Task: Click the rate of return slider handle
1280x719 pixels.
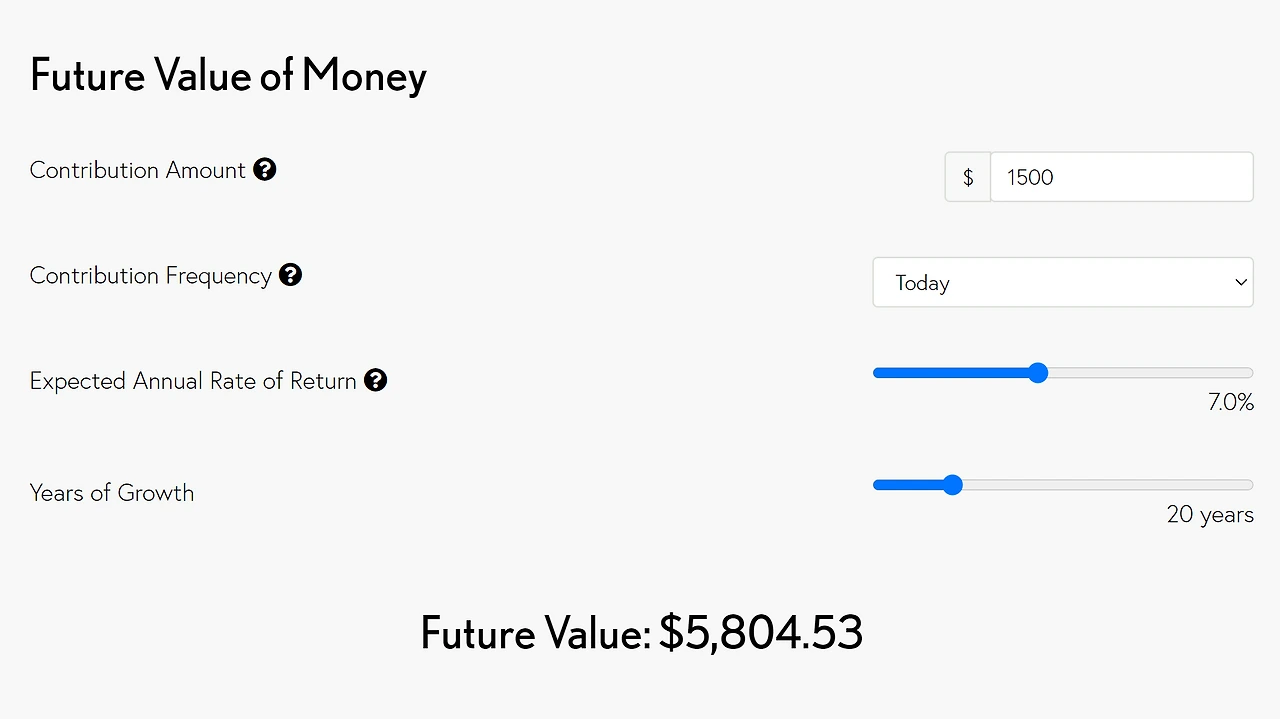Action: [x=1038, y=373]
